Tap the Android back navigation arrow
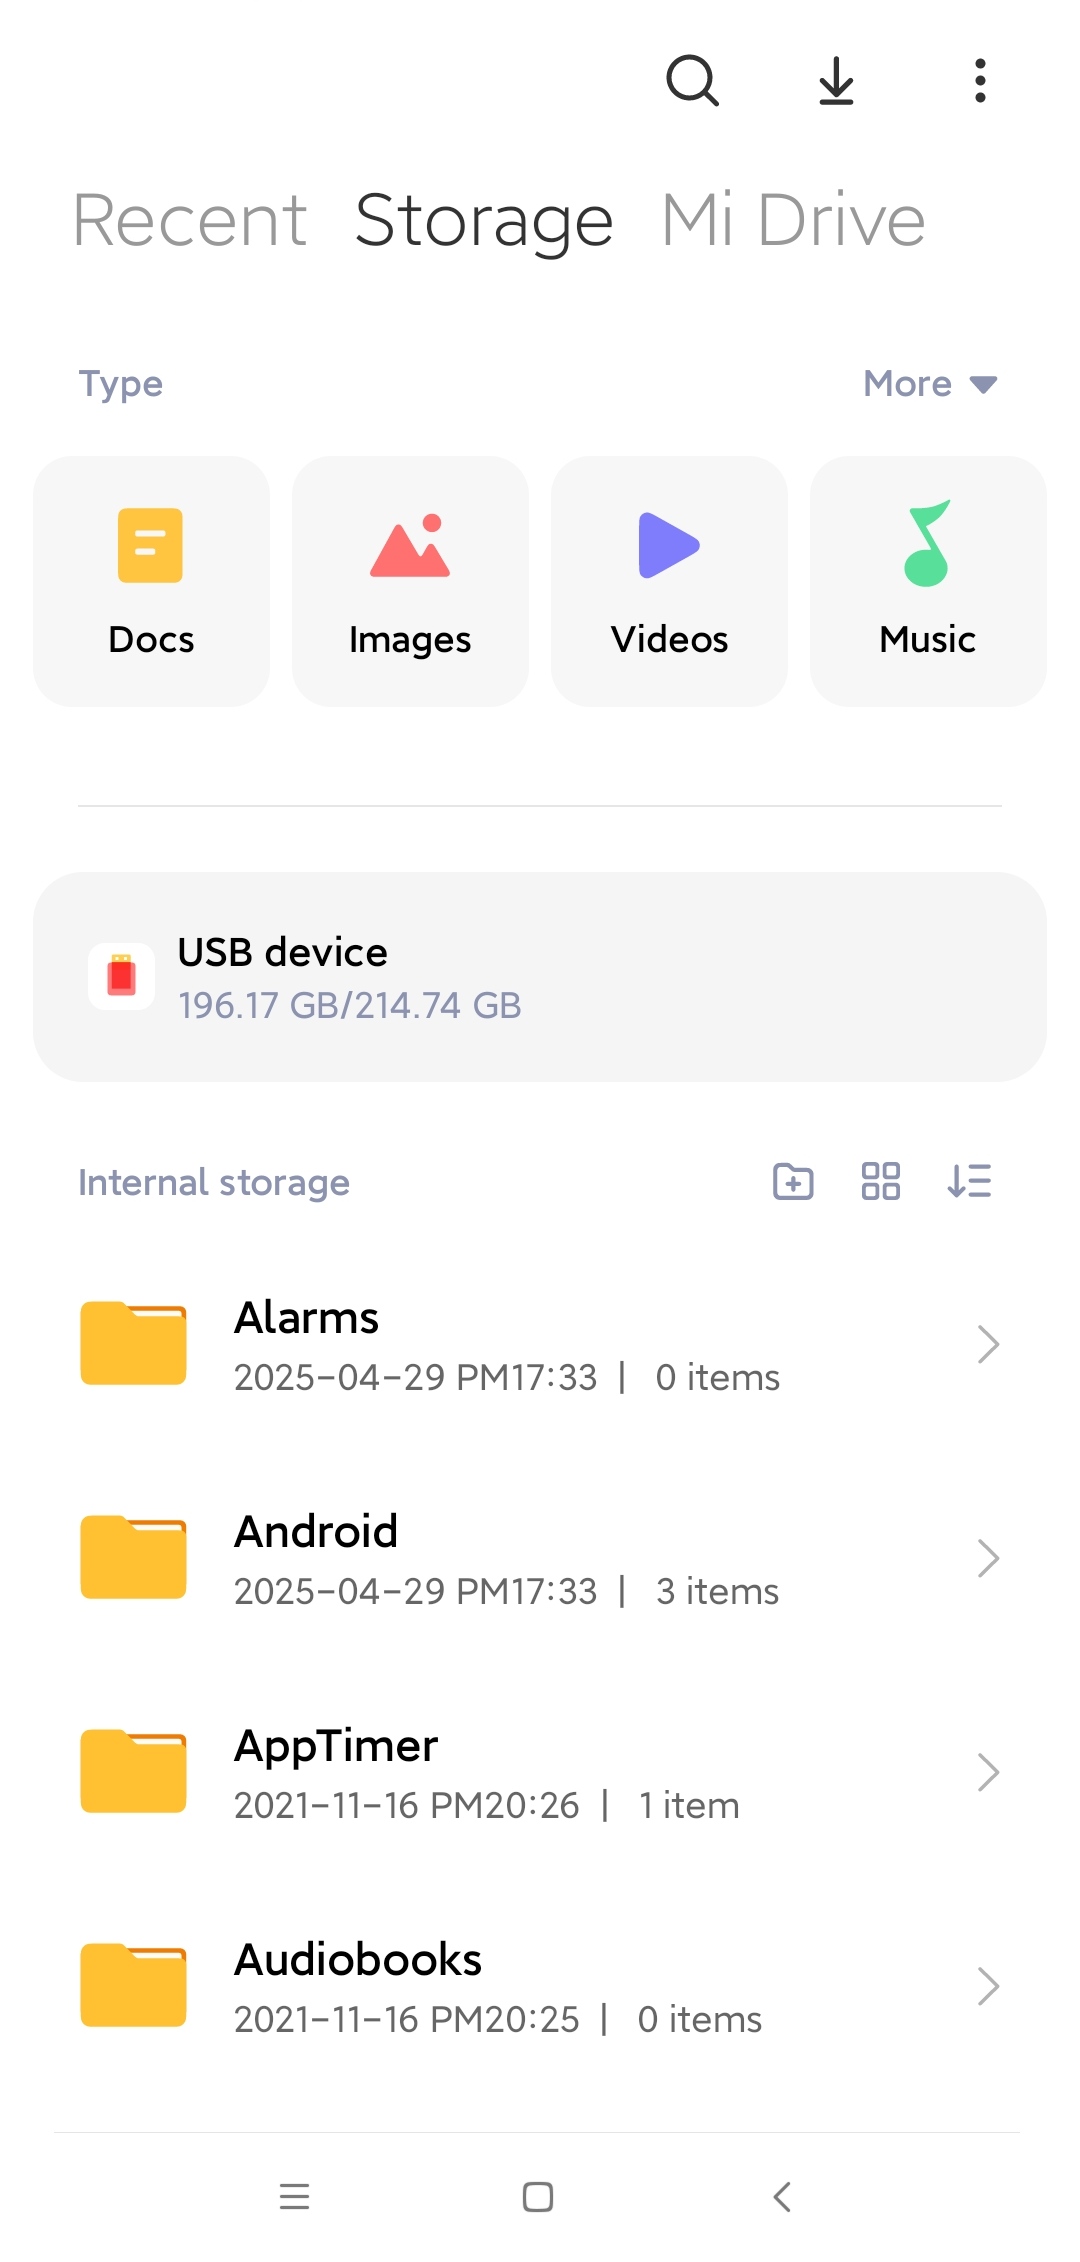The width and height of the screenshot is (1080, 2262). coord(782,2197)
